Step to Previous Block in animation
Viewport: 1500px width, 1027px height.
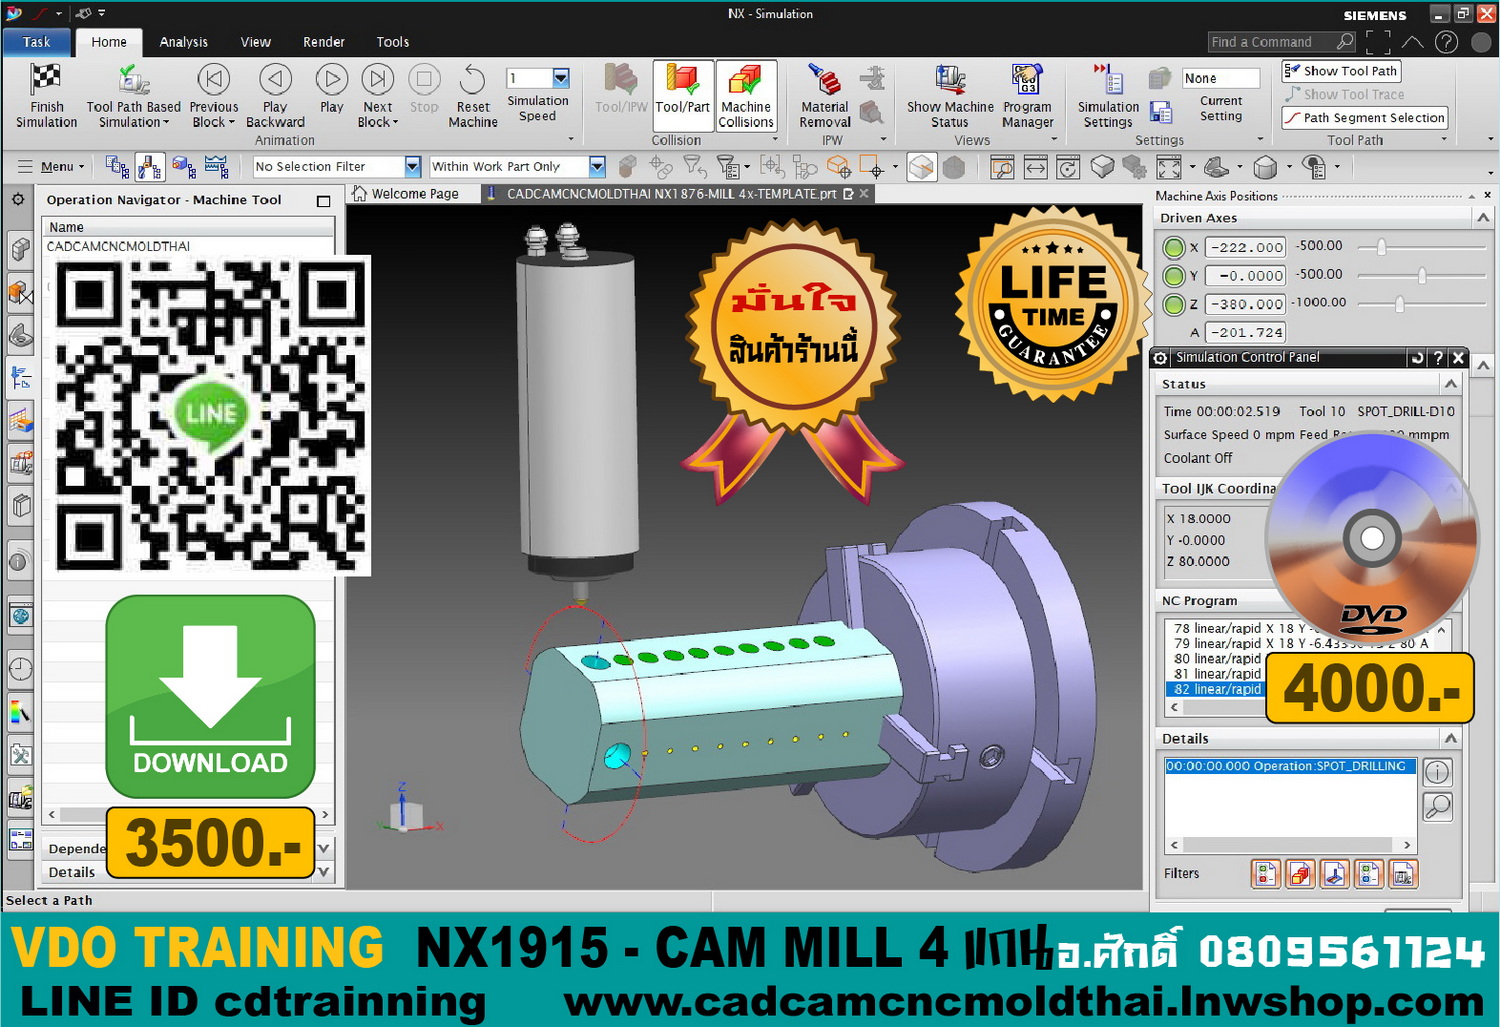[x=213, y=80]
